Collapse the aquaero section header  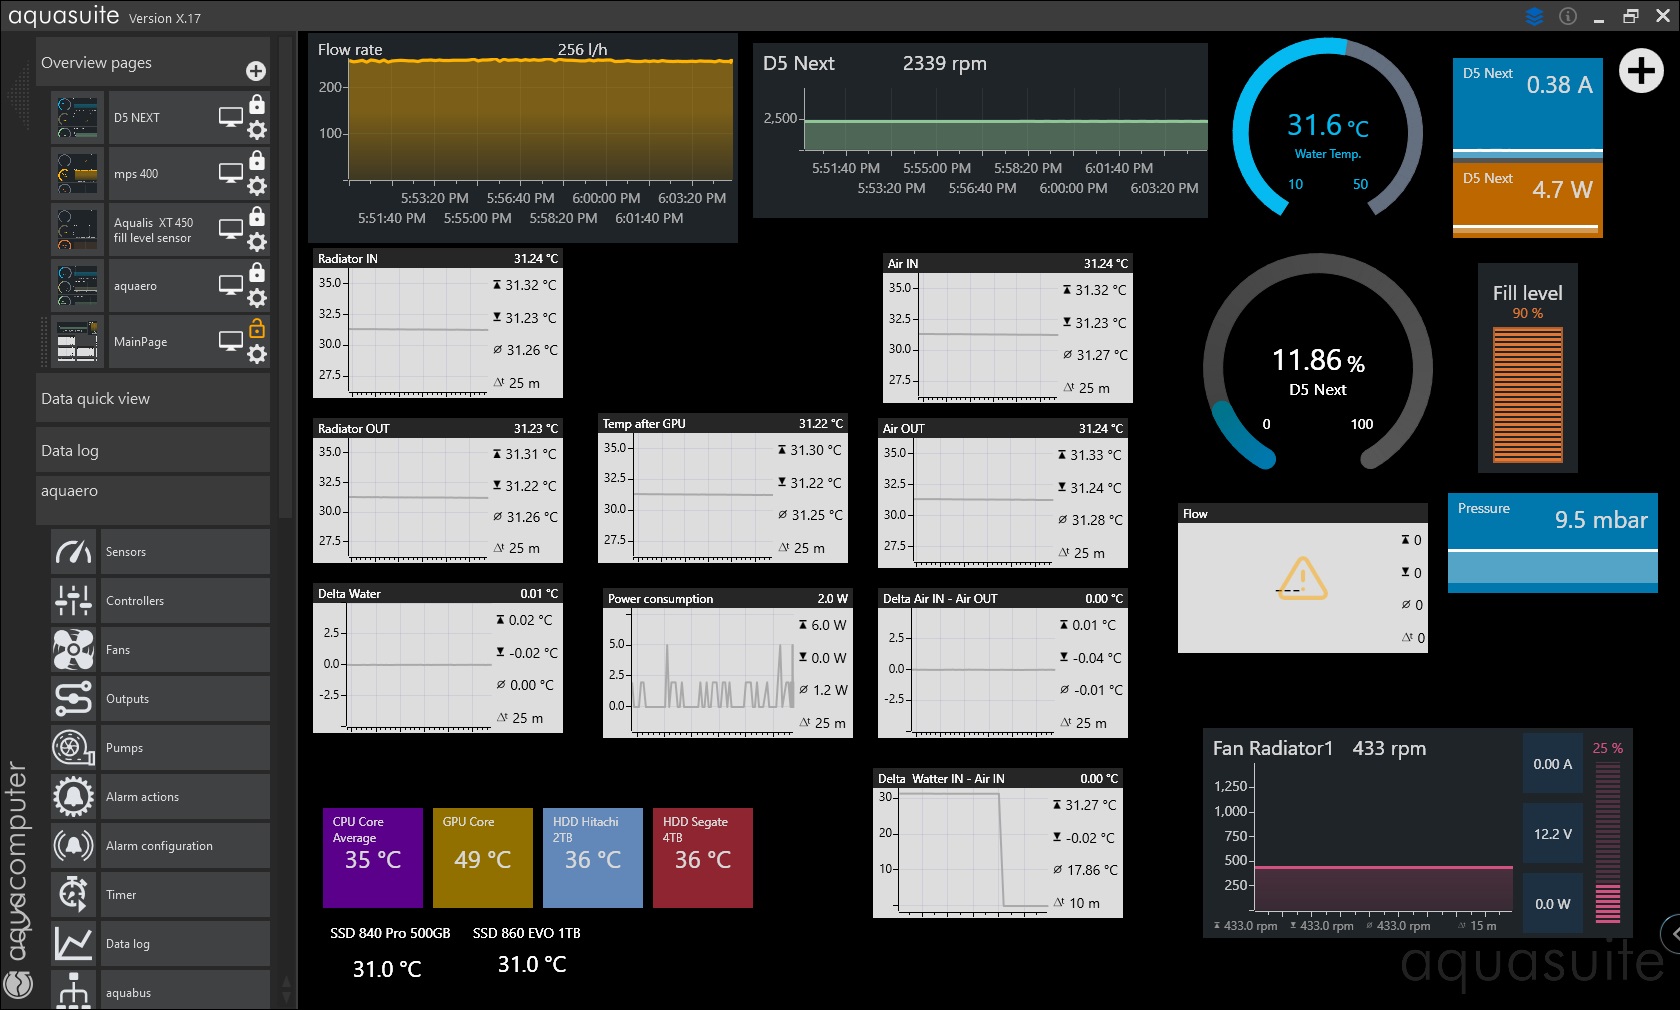(x=153, y=491)
